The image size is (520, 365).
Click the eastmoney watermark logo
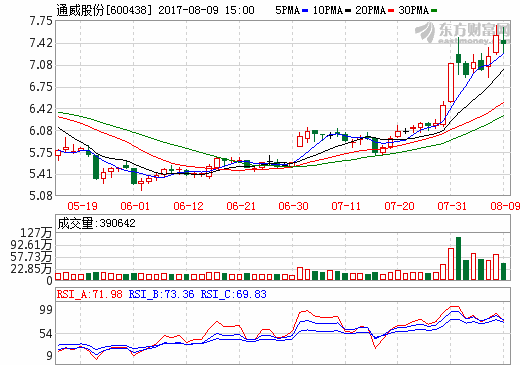(x=463, y=33)
